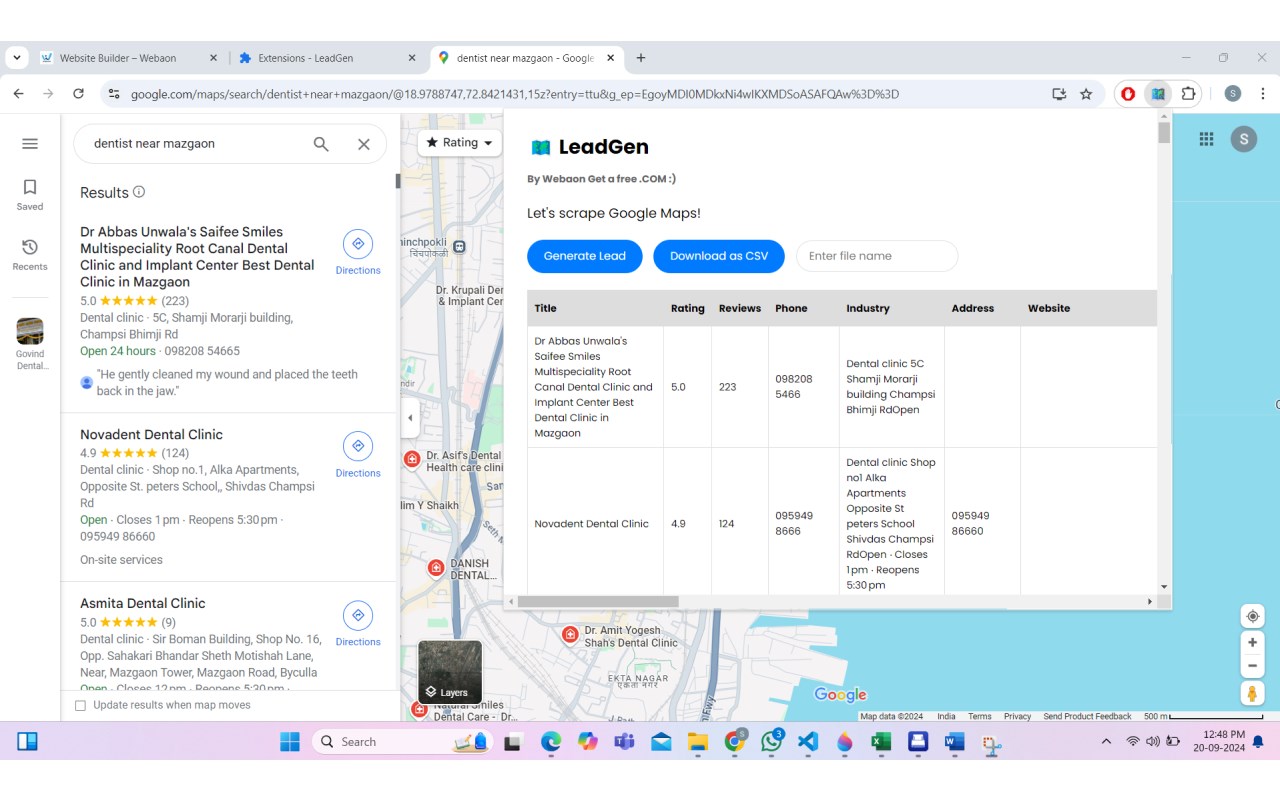The image size is (1280, 800).
Task: Click the DANISH DENTAL map marker
Action: point(436,568)
